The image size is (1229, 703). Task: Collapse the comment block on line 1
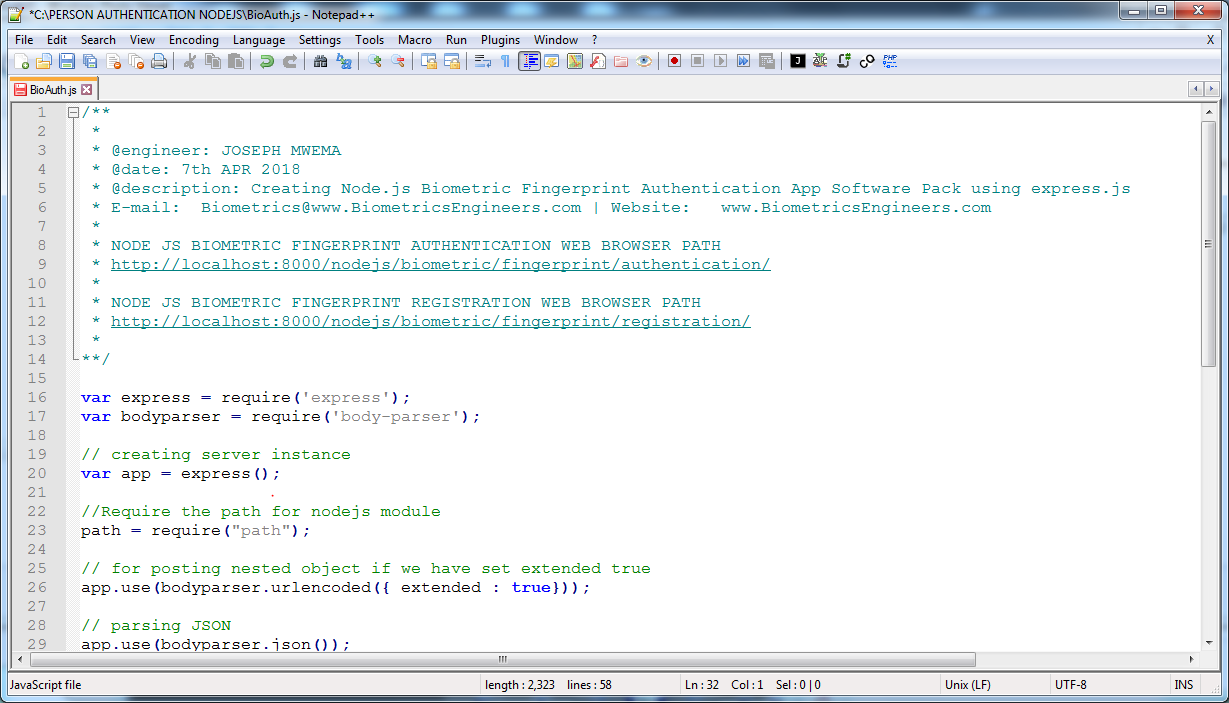(73, 112)
